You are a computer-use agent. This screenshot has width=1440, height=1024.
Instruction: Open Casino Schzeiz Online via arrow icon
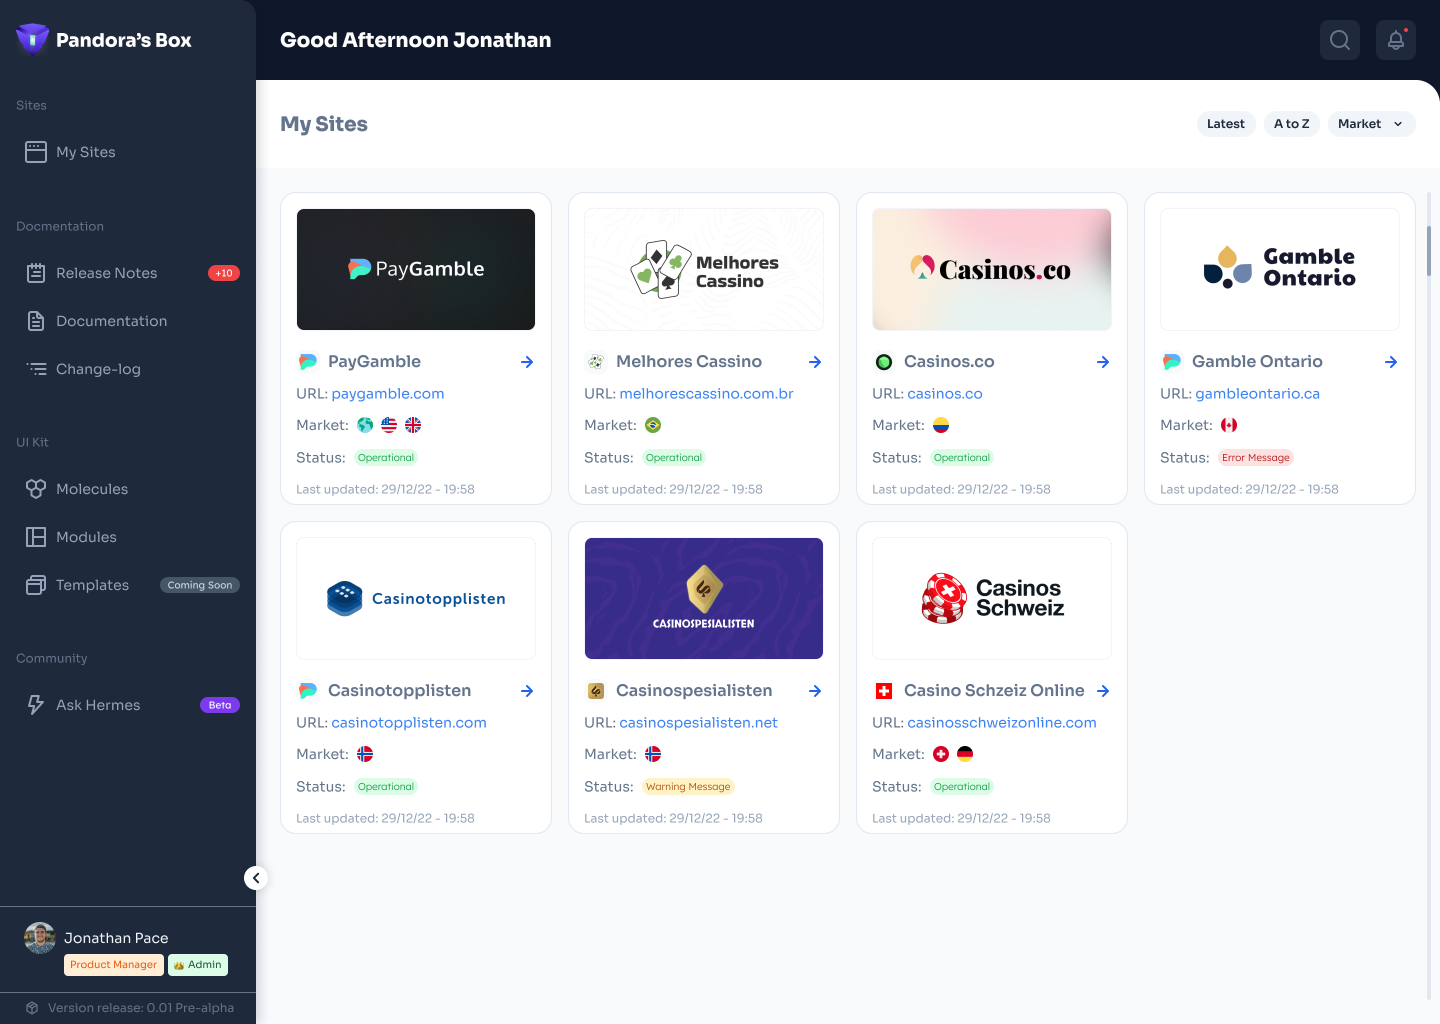1103,691
